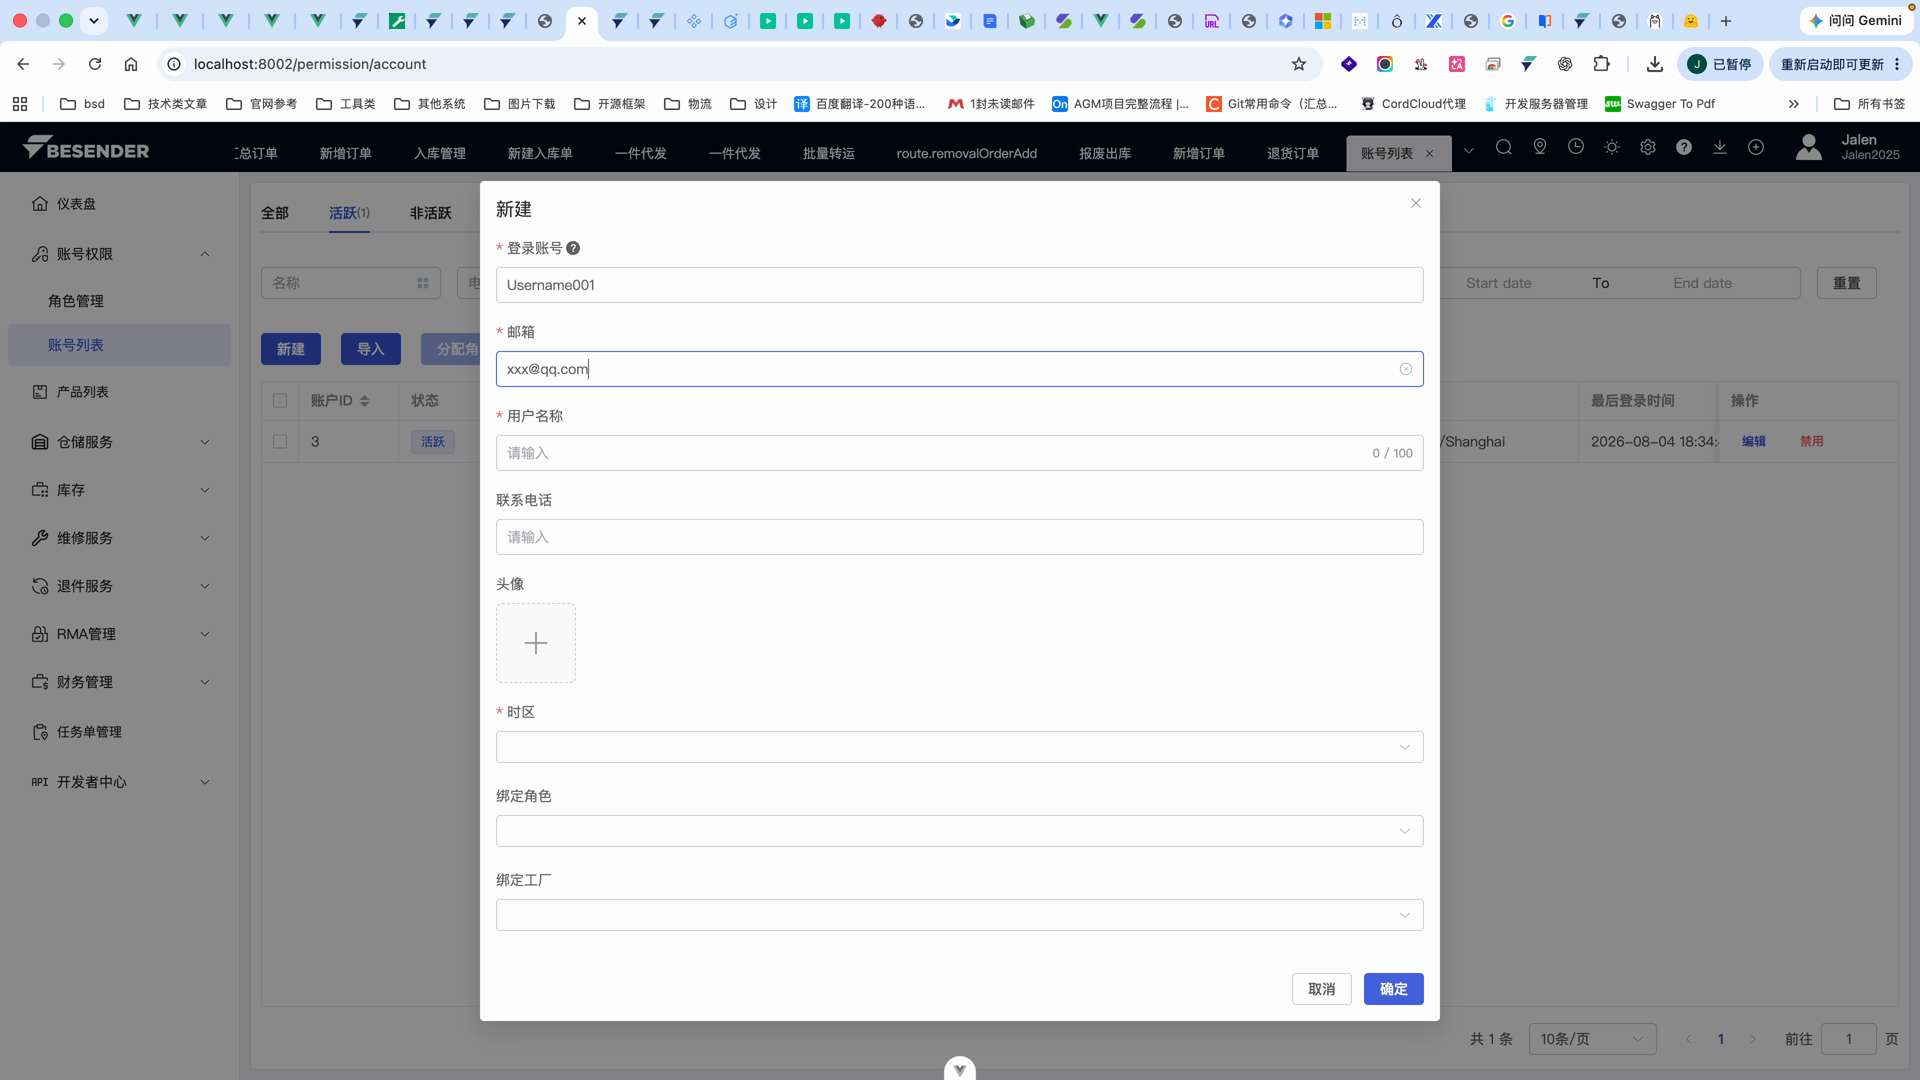Expand the 仓储服务 sidebar menu
The width and height of the screenshot is (1920, 1080).
120,442
